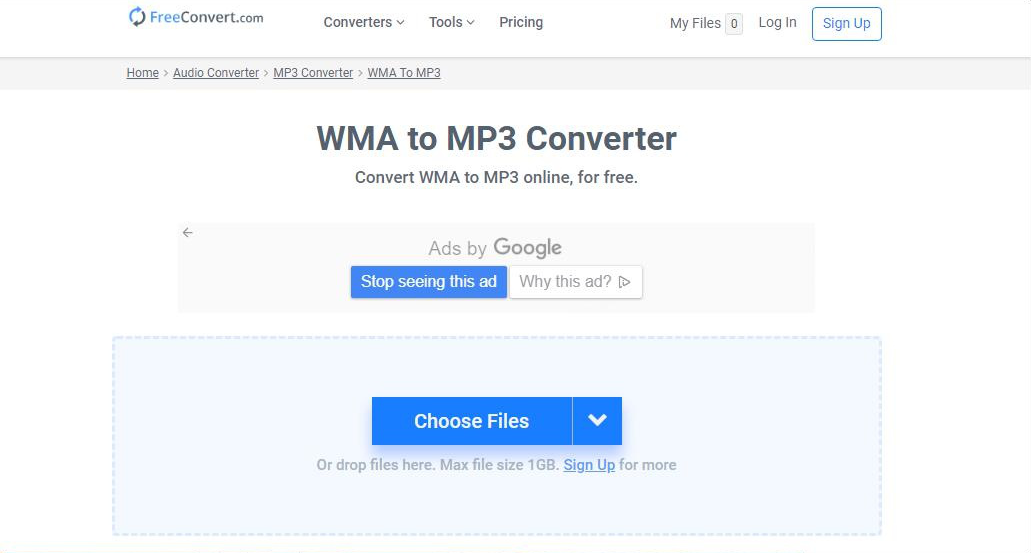The image size is (1031, 553).
Task: Click the Log In link
Action: point(777,22)
